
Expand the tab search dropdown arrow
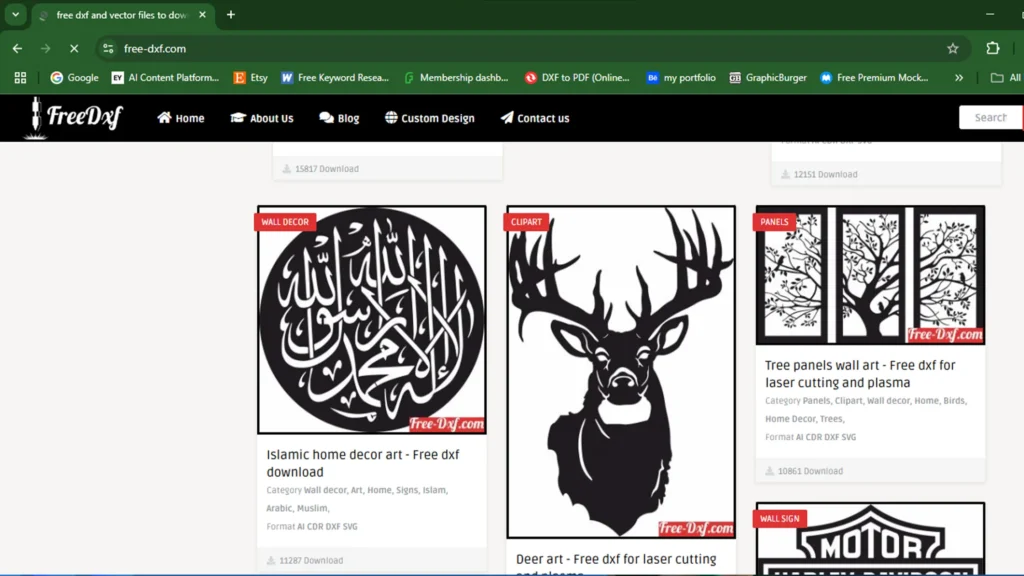(15, 15)
